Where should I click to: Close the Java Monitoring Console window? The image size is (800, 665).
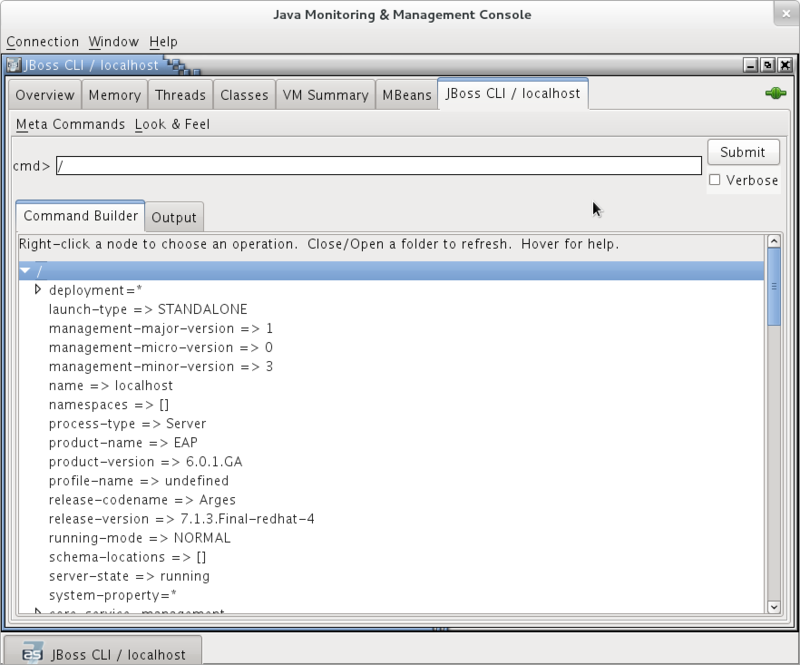click(786, 14)
